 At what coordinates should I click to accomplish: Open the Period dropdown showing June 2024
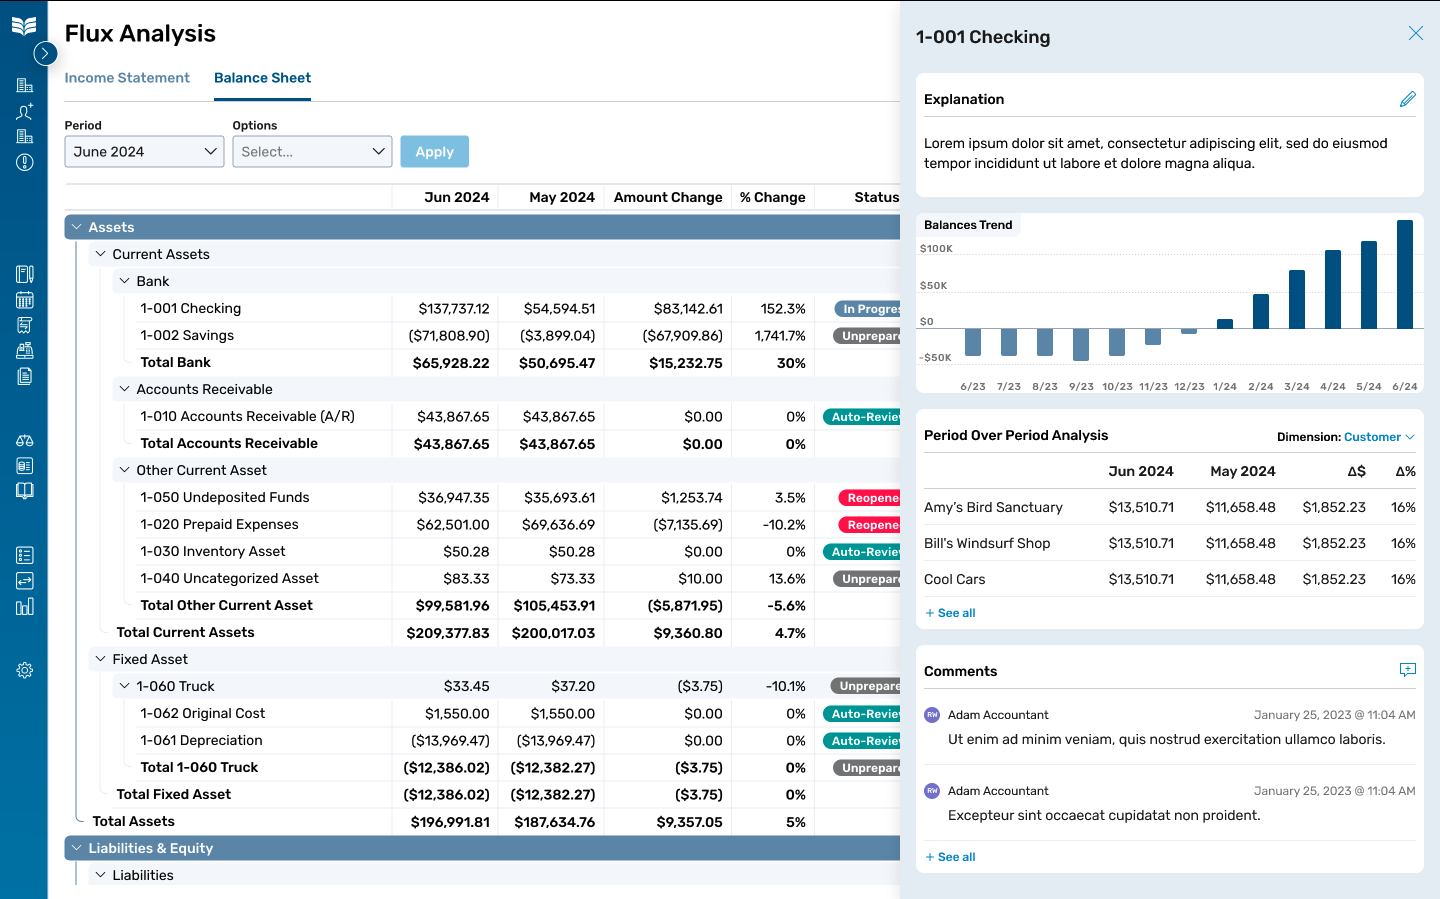click(144, 152)
